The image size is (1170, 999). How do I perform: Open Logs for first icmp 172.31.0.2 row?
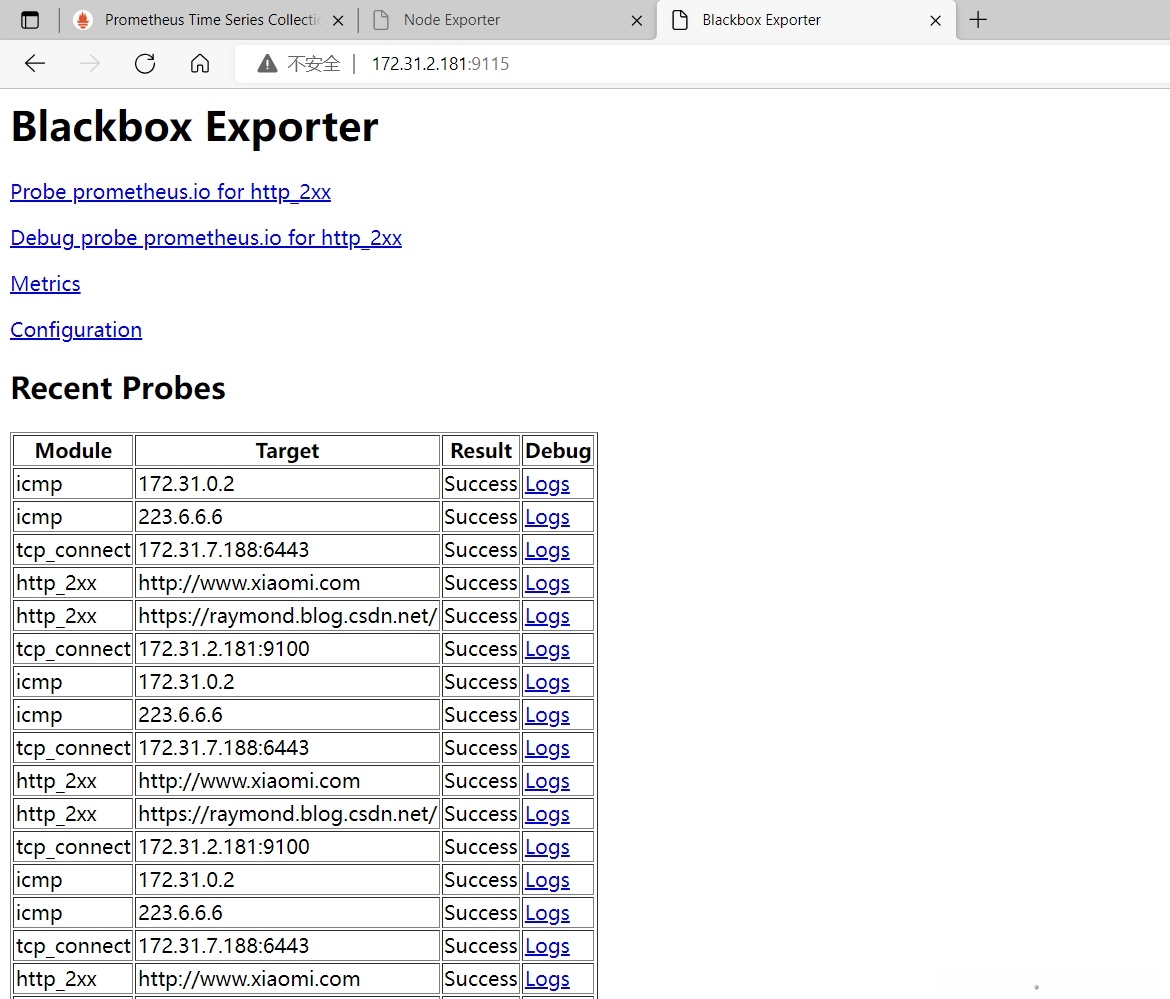[547, 484]
